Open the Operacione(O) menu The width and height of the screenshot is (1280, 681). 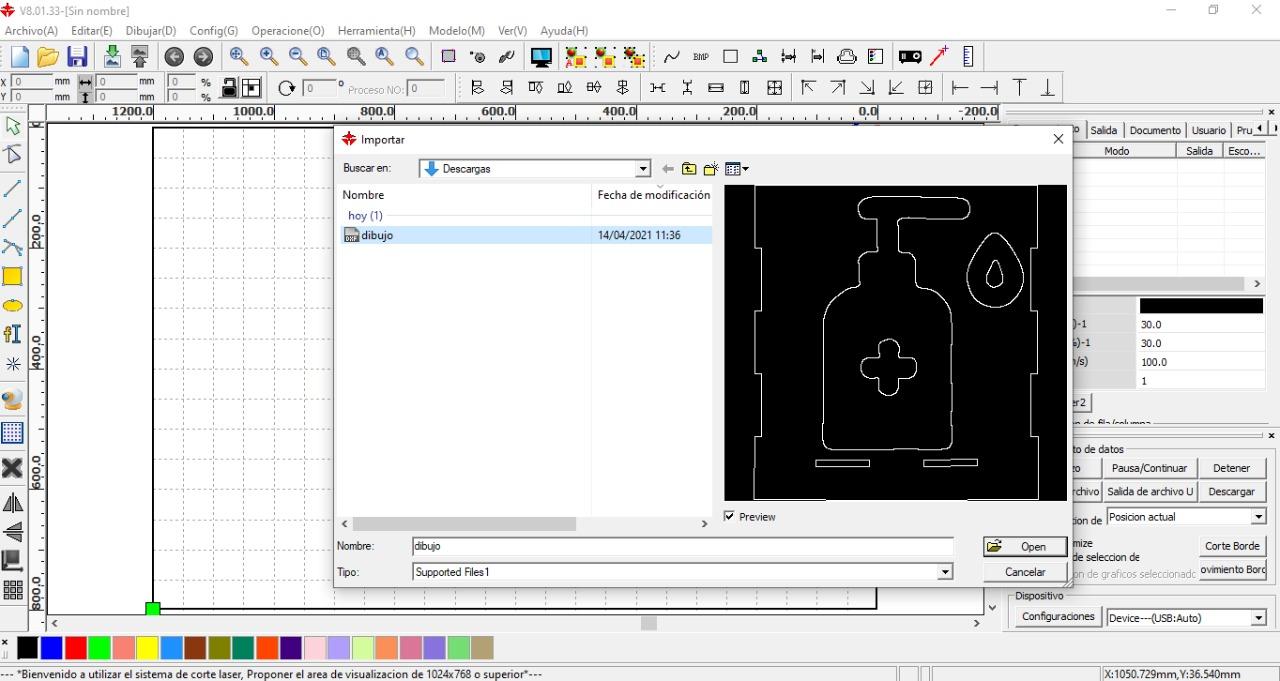pyautogui.click(x=288, y=31)
